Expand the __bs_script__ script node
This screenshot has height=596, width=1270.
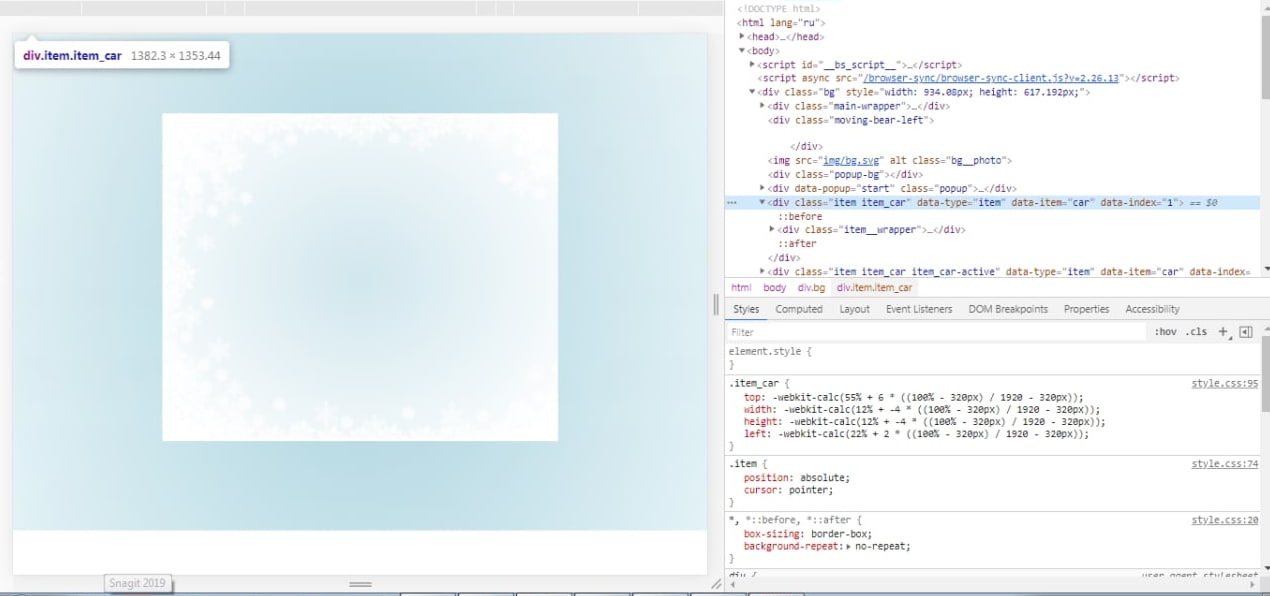(x=752, y=64)
